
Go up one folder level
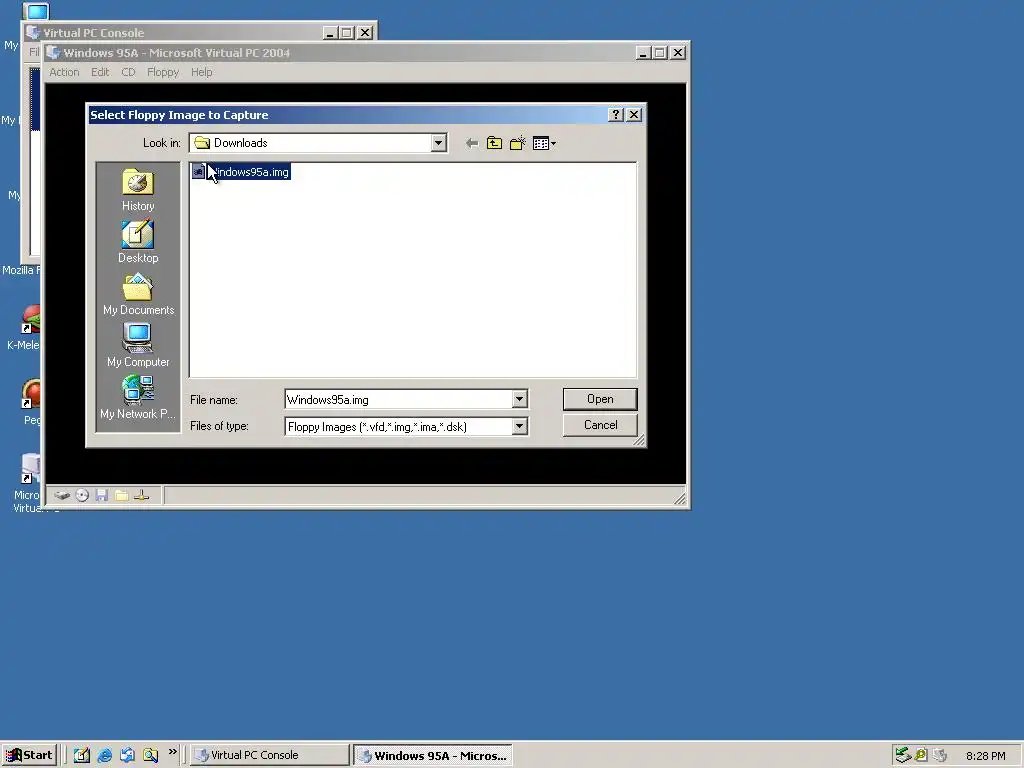click(x=494, y=143)
